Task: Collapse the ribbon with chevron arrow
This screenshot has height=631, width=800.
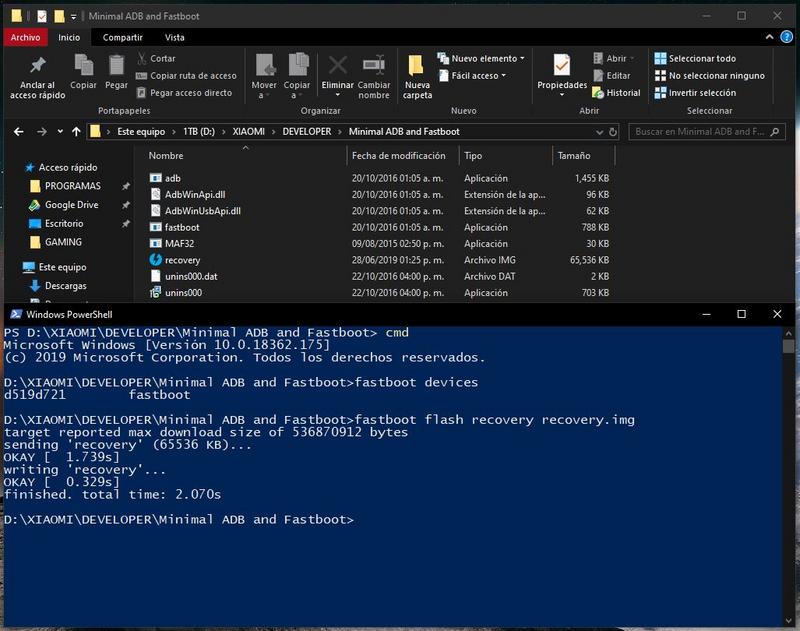Action: tap(769, 37)
